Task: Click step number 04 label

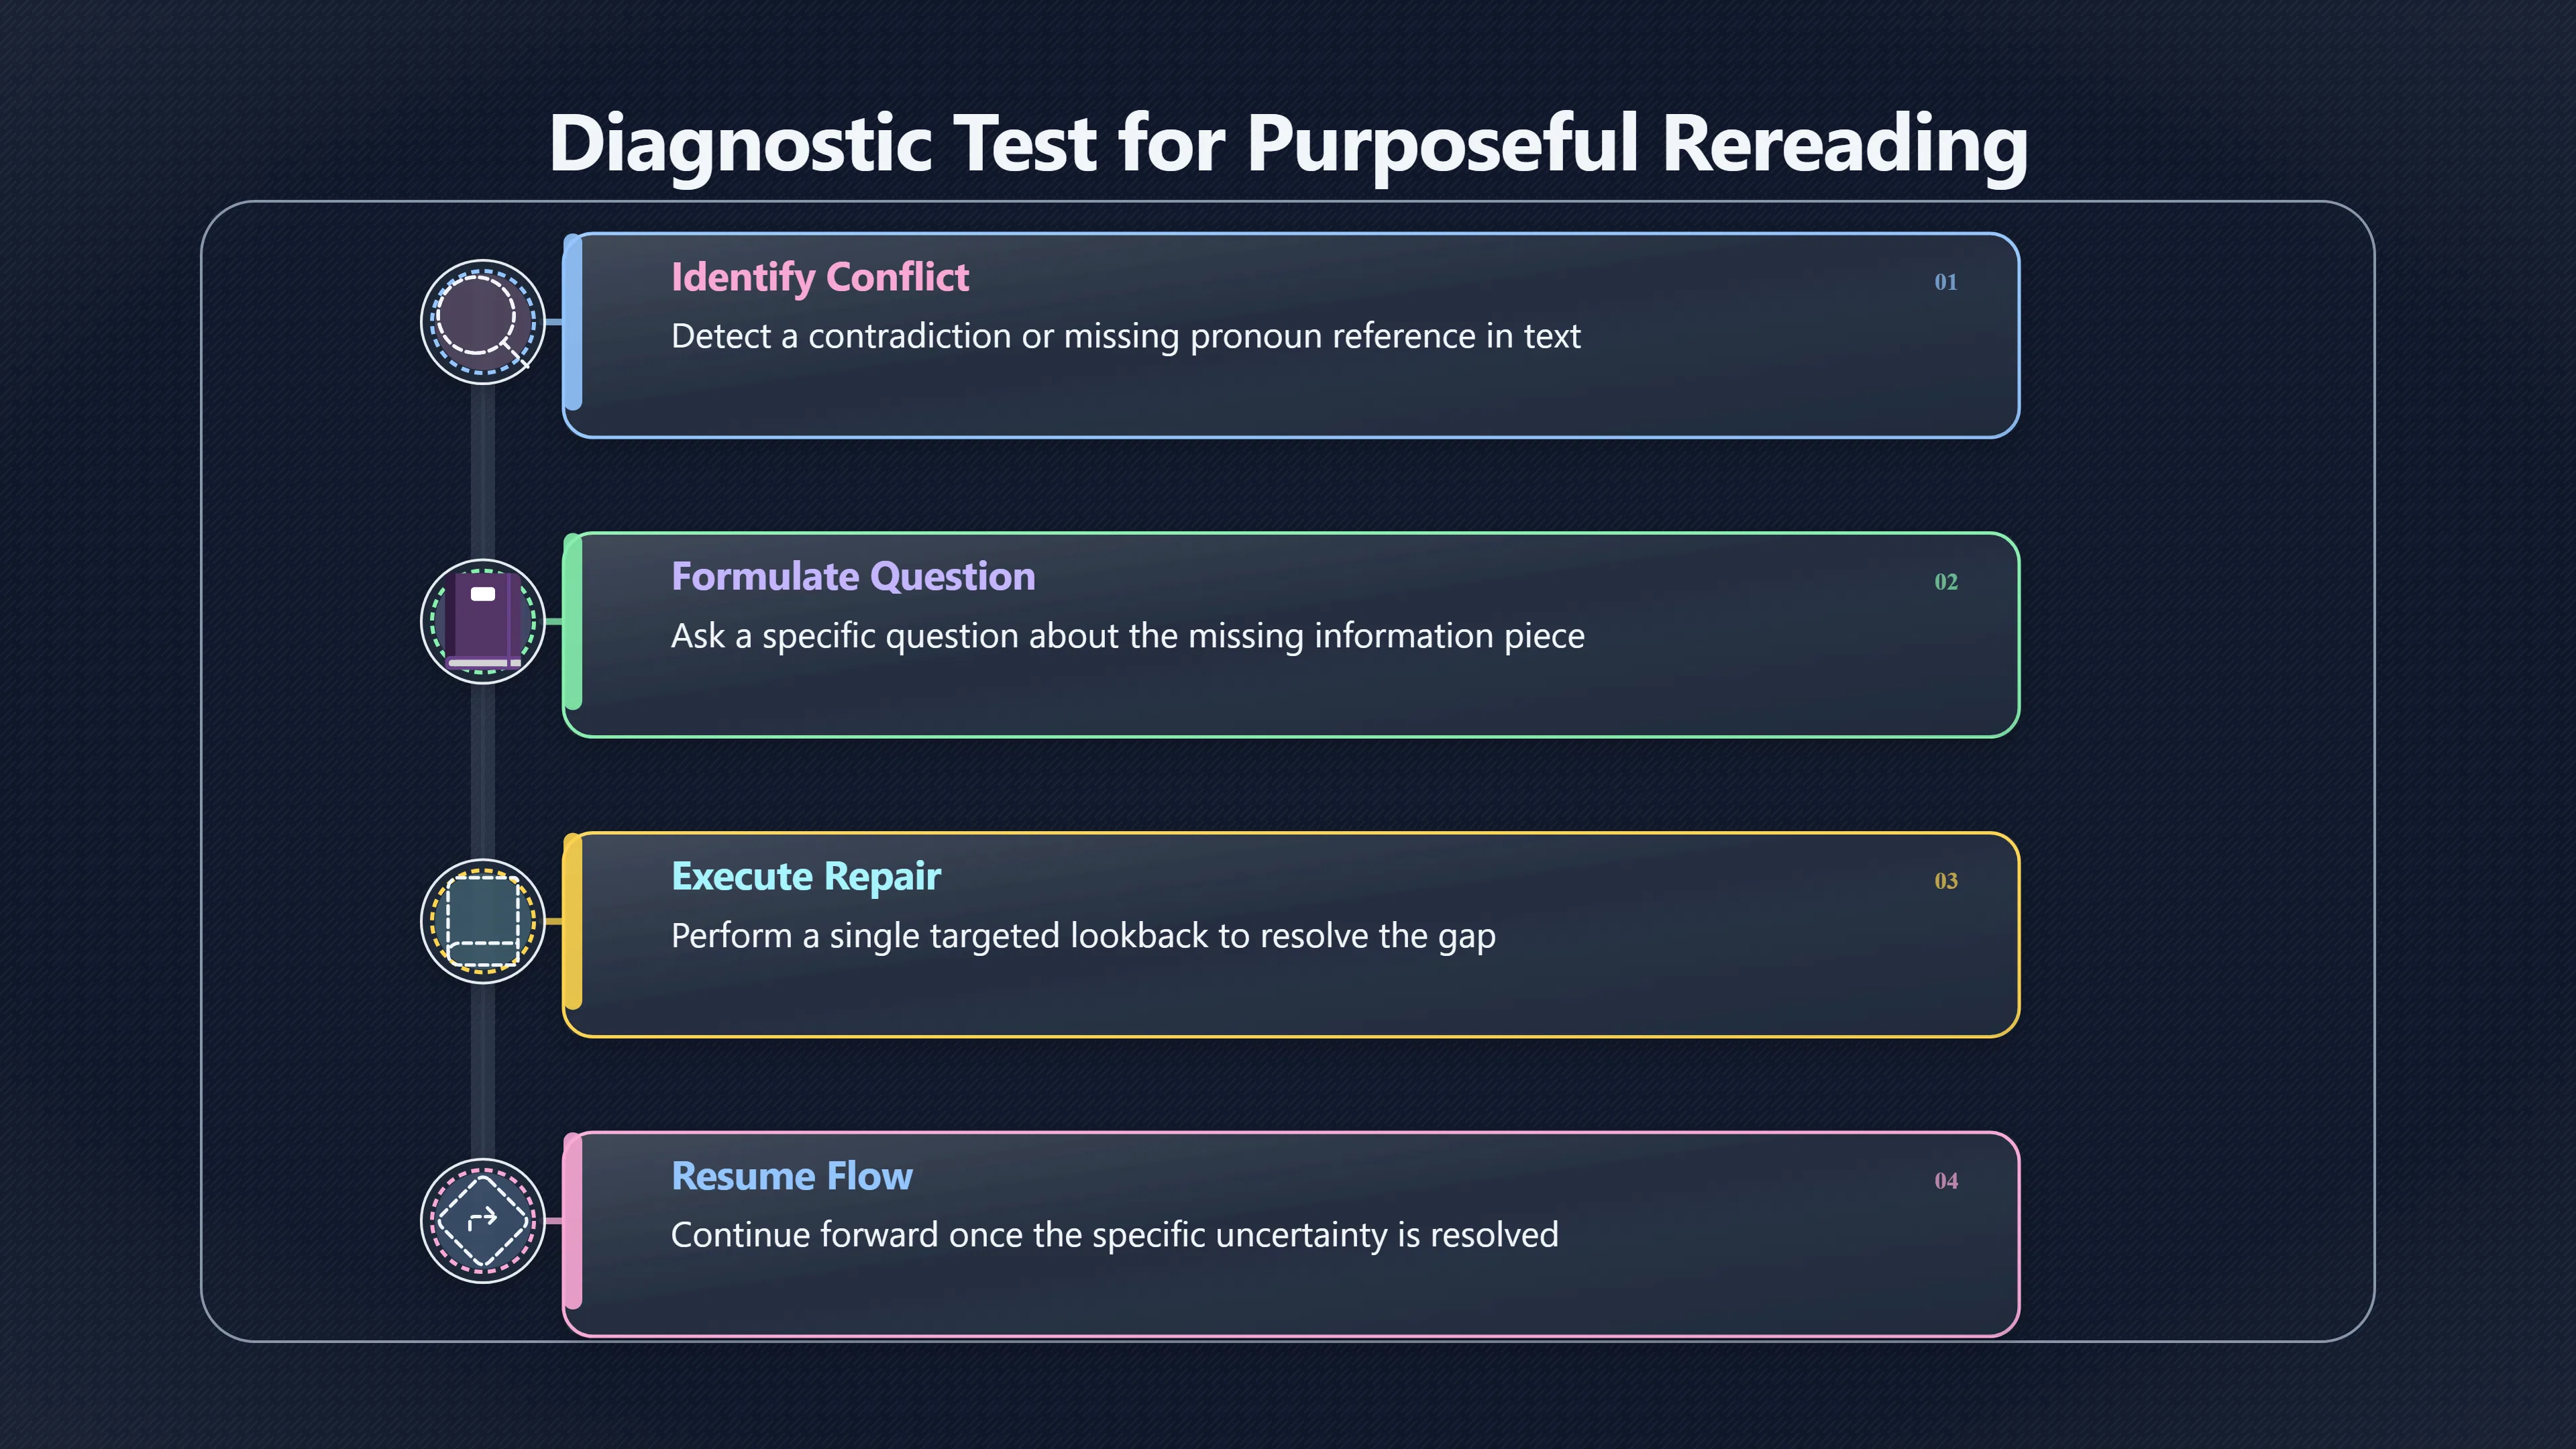Action: point(1945,1181)
